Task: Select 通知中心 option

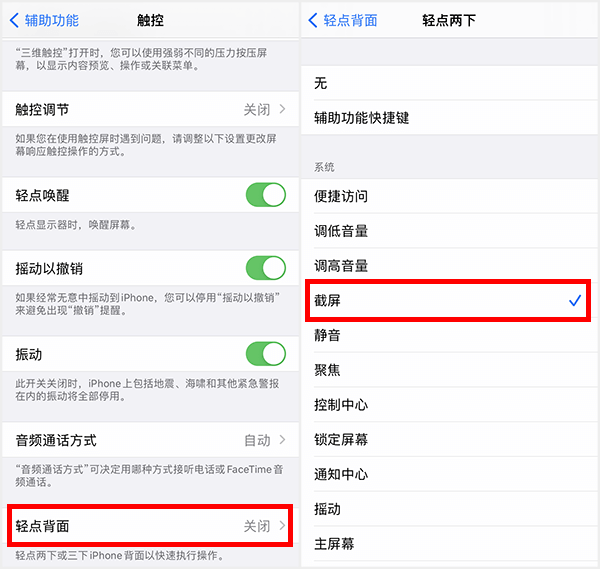Action: tap(450, 475)
